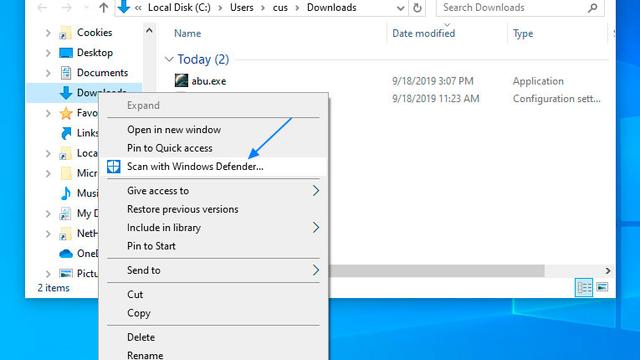Expand the Favorites tree node
640x360 pixels.
(x=48, y=113)
